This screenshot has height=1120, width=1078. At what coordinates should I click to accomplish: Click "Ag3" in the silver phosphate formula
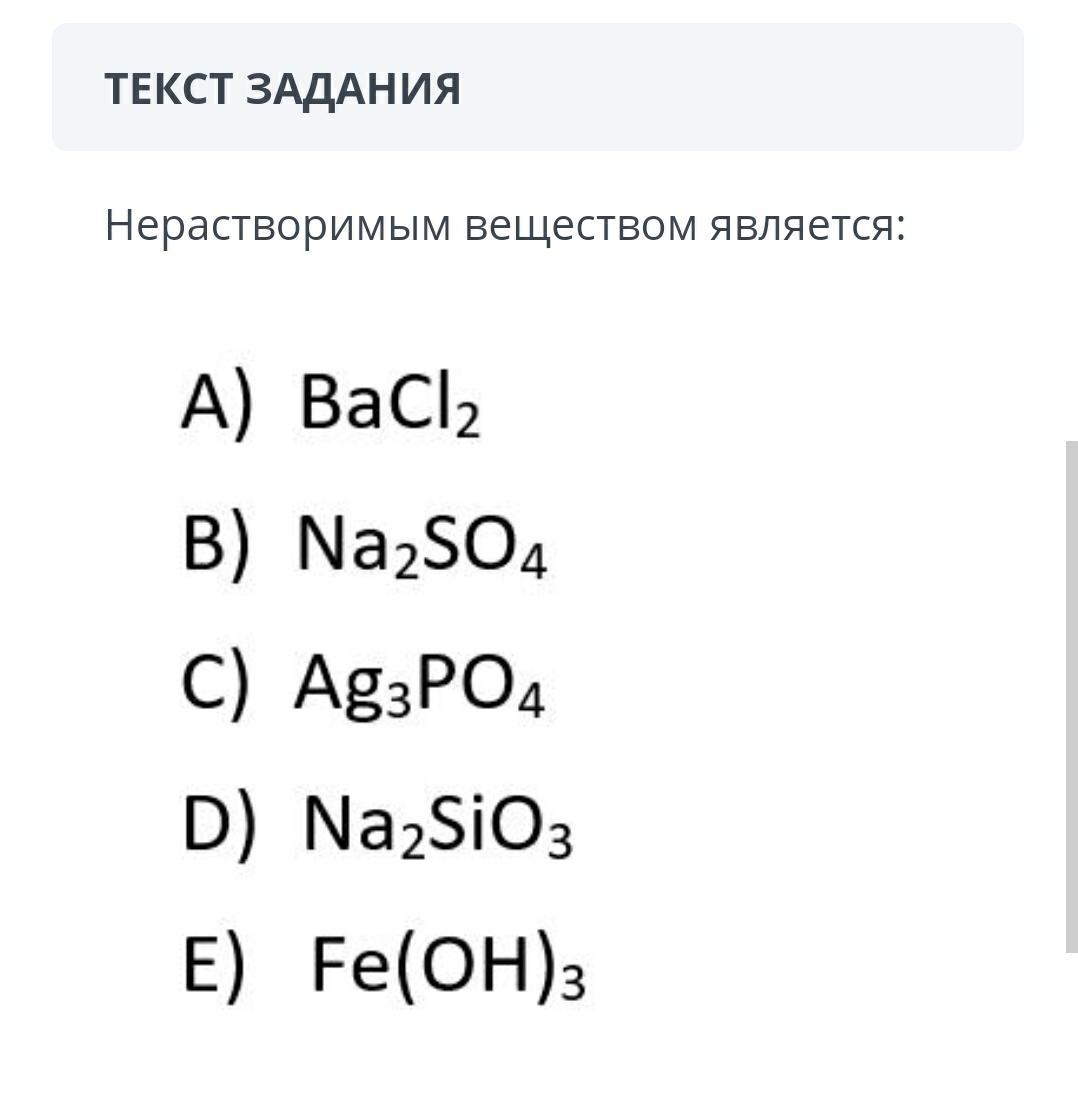point(351,690)
